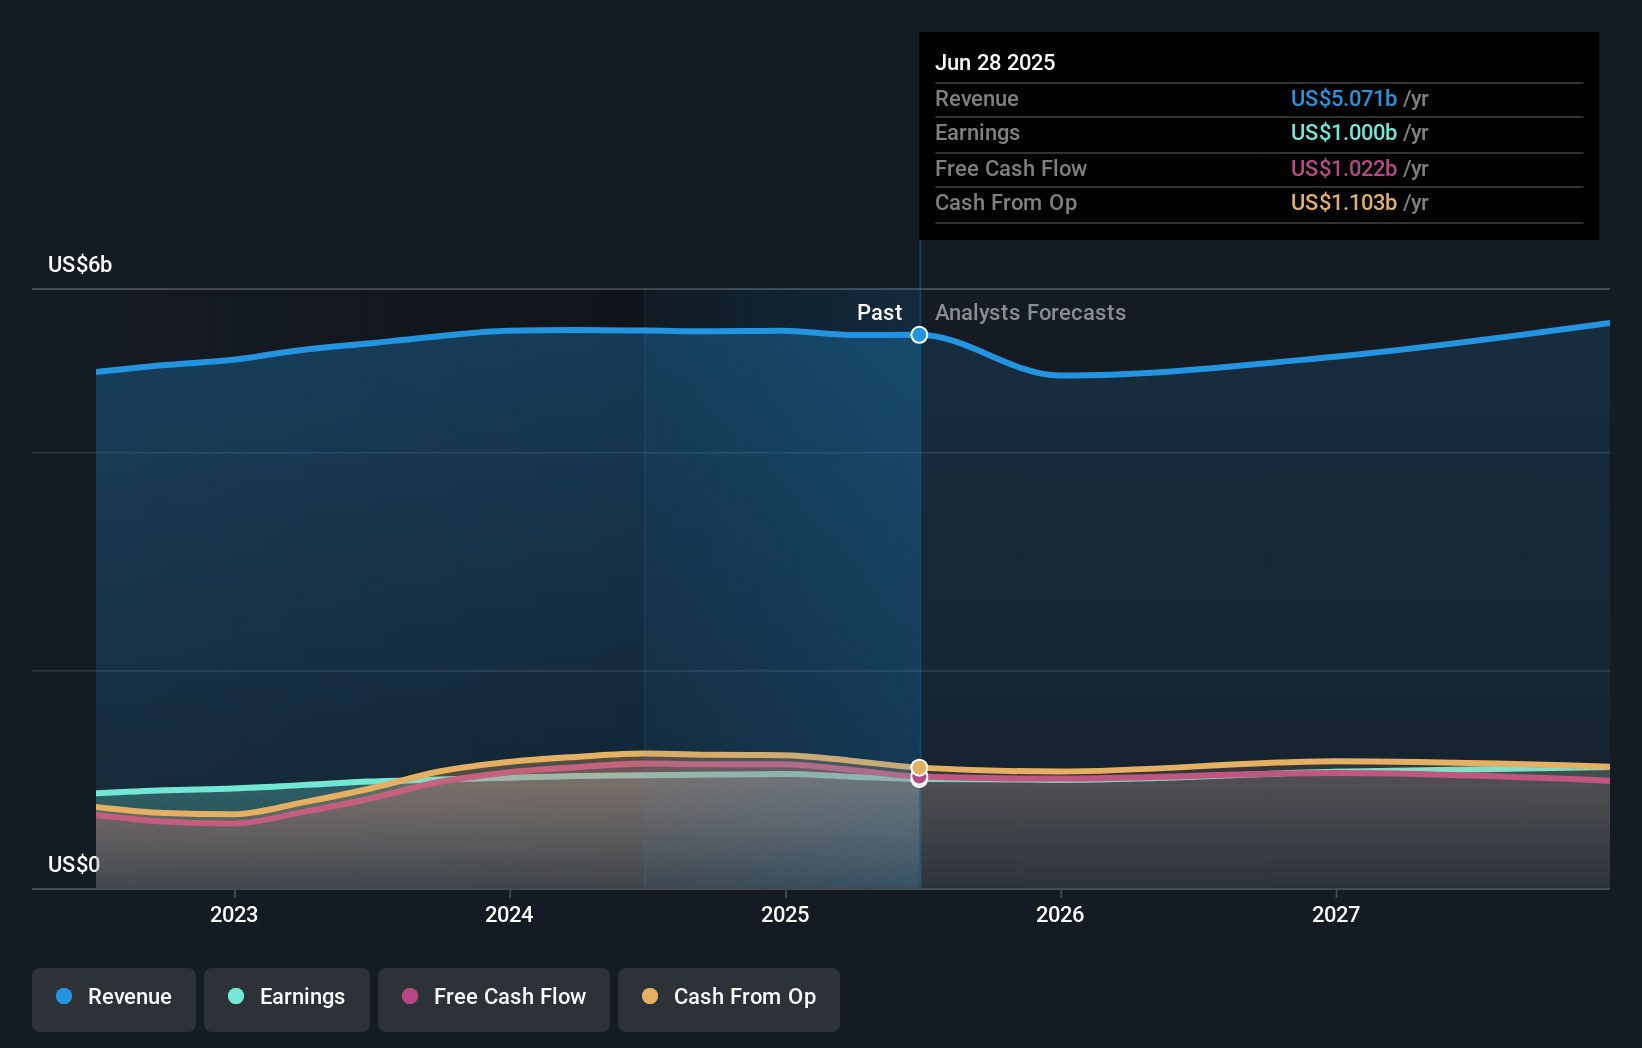Toggle the Cash From Op legend button
The width and height of the screenshot is (1642, 1048).
click(x=729, y=999)
